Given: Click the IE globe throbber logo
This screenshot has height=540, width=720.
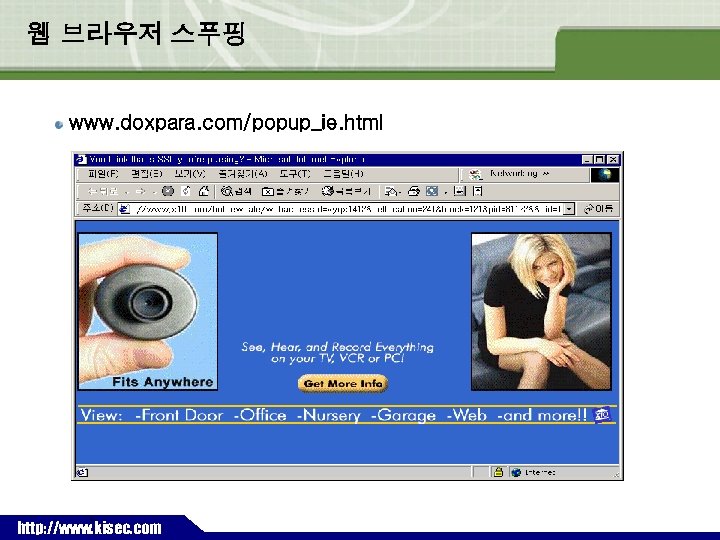Looking at the screenshot, I should click(604, 175).
